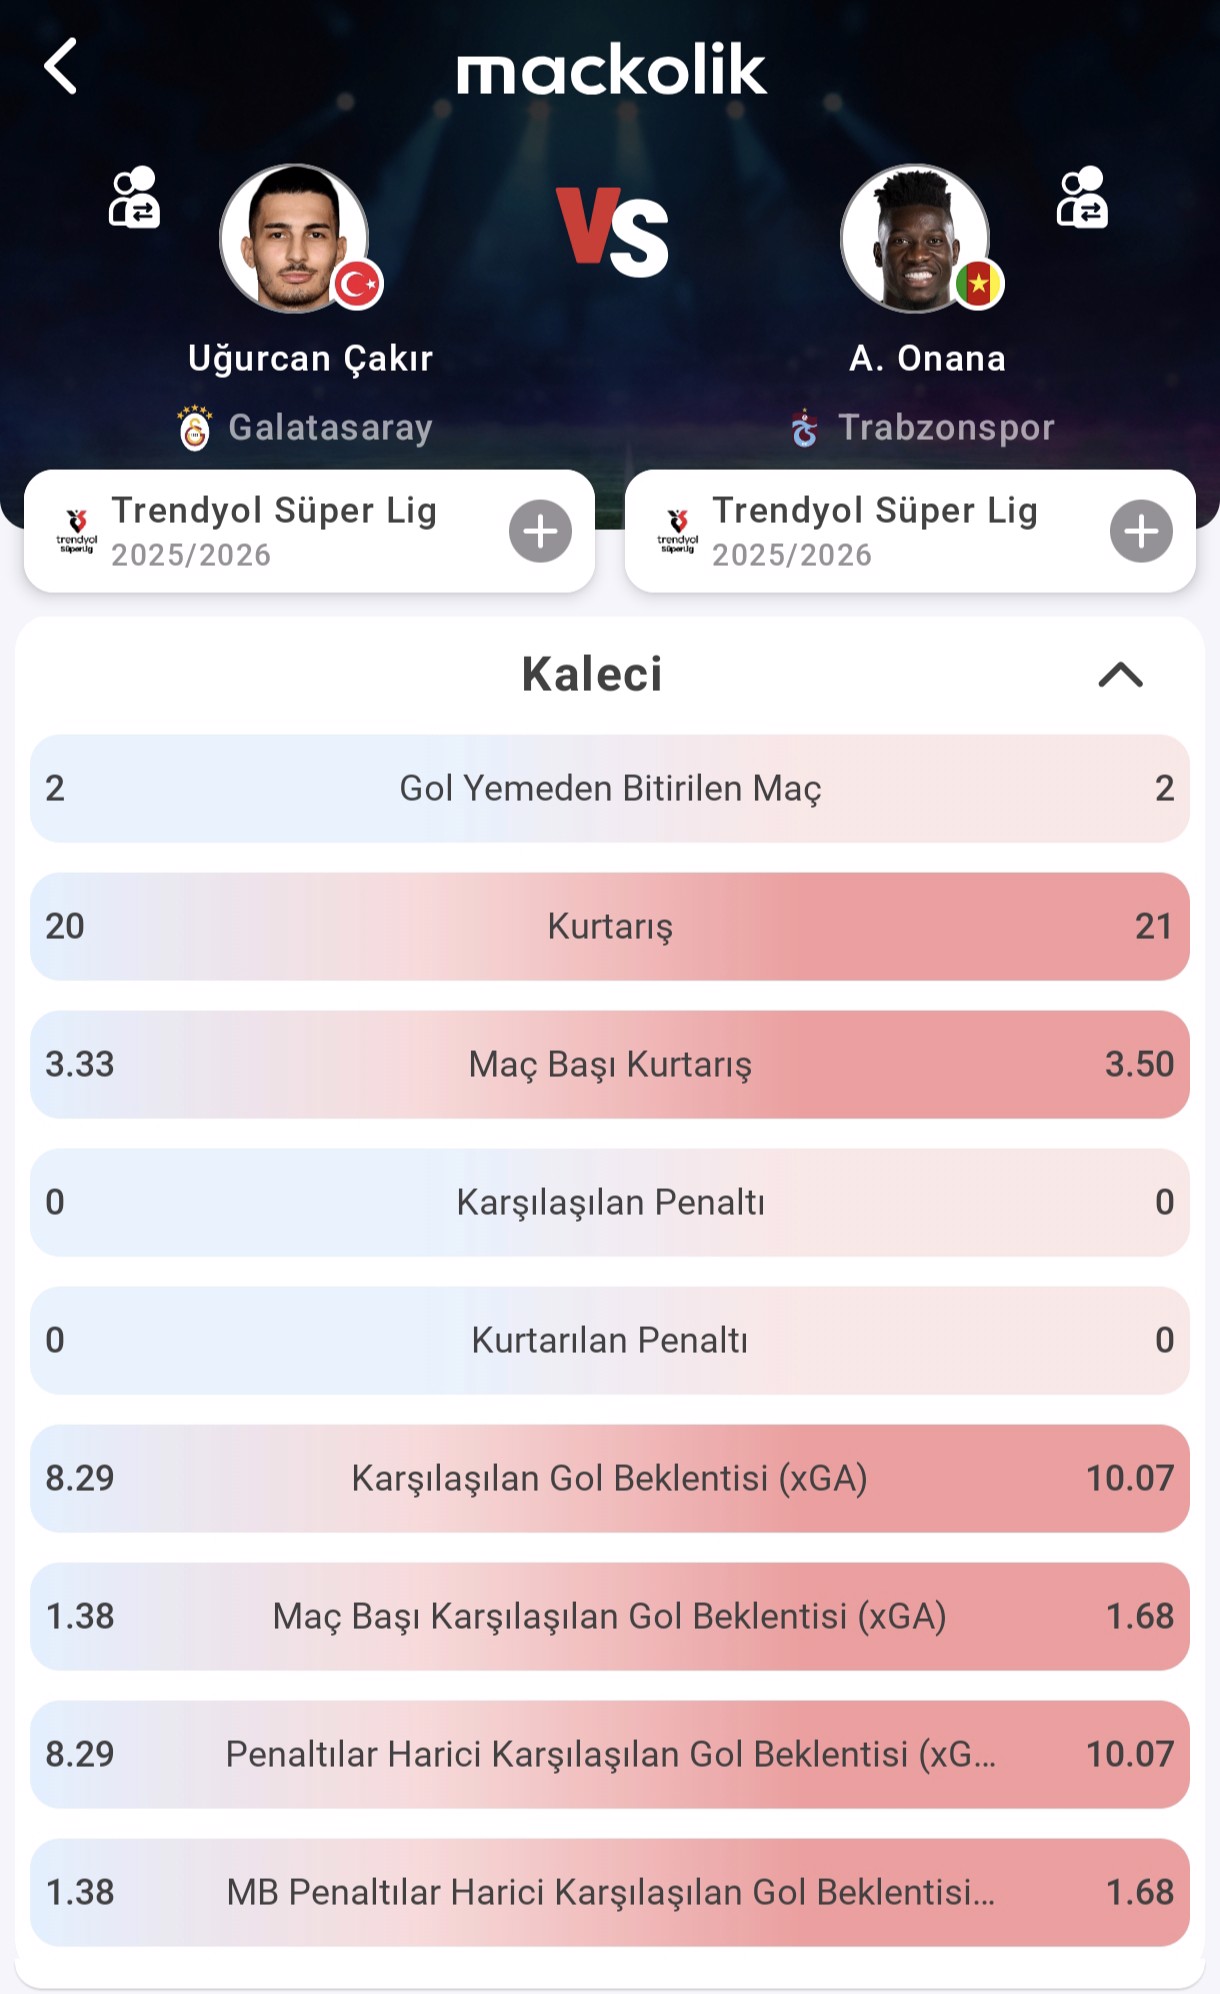Select the Kurtarış stat row
This screenshot has height=1994, width=1220.
click(610, 926)
